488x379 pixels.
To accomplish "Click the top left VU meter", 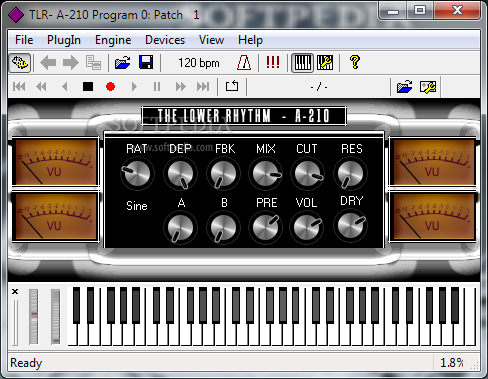I will [56, 162].
